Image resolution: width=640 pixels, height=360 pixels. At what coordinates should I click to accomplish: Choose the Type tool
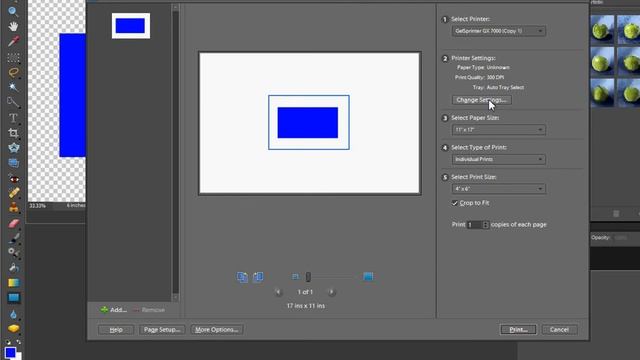tap(13, 118)
